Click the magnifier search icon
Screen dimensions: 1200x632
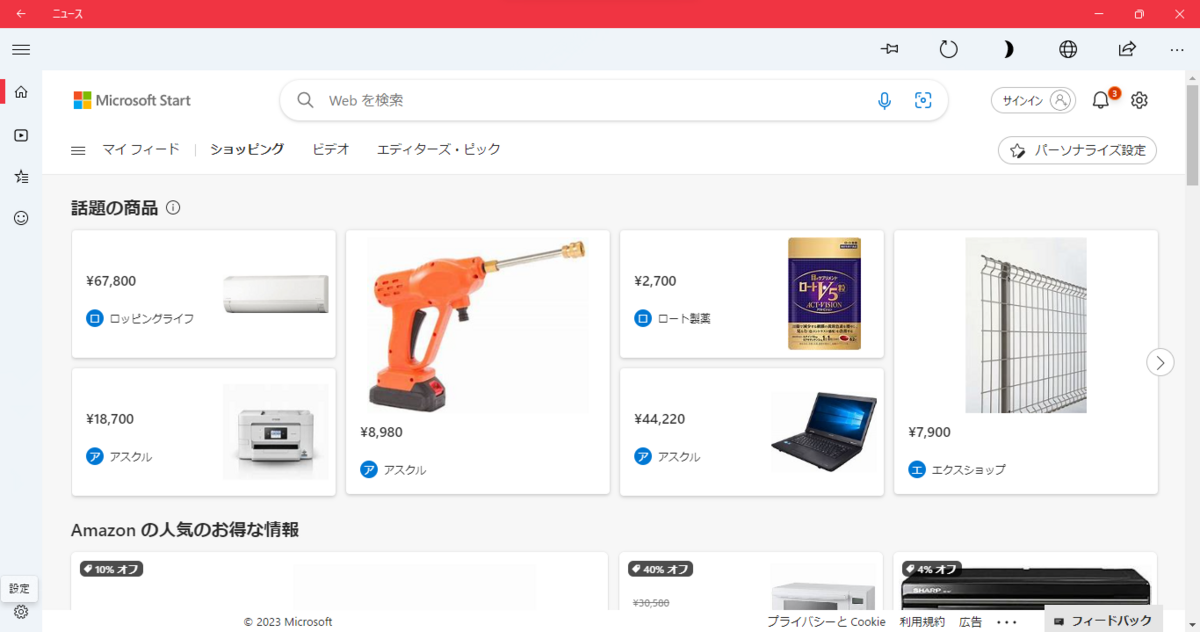click(304, 100)
